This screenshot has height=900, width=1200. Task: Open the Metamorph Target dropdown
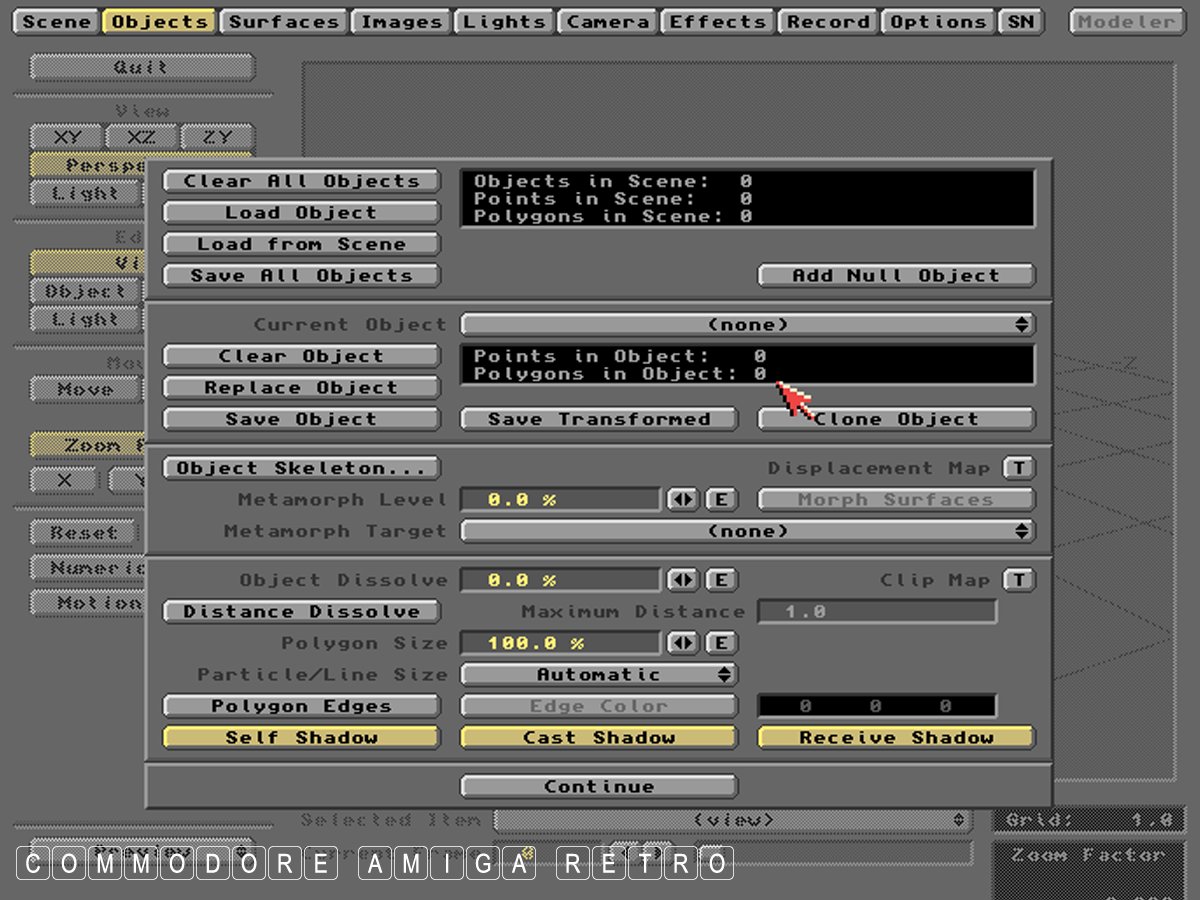[x=747, y=531]
